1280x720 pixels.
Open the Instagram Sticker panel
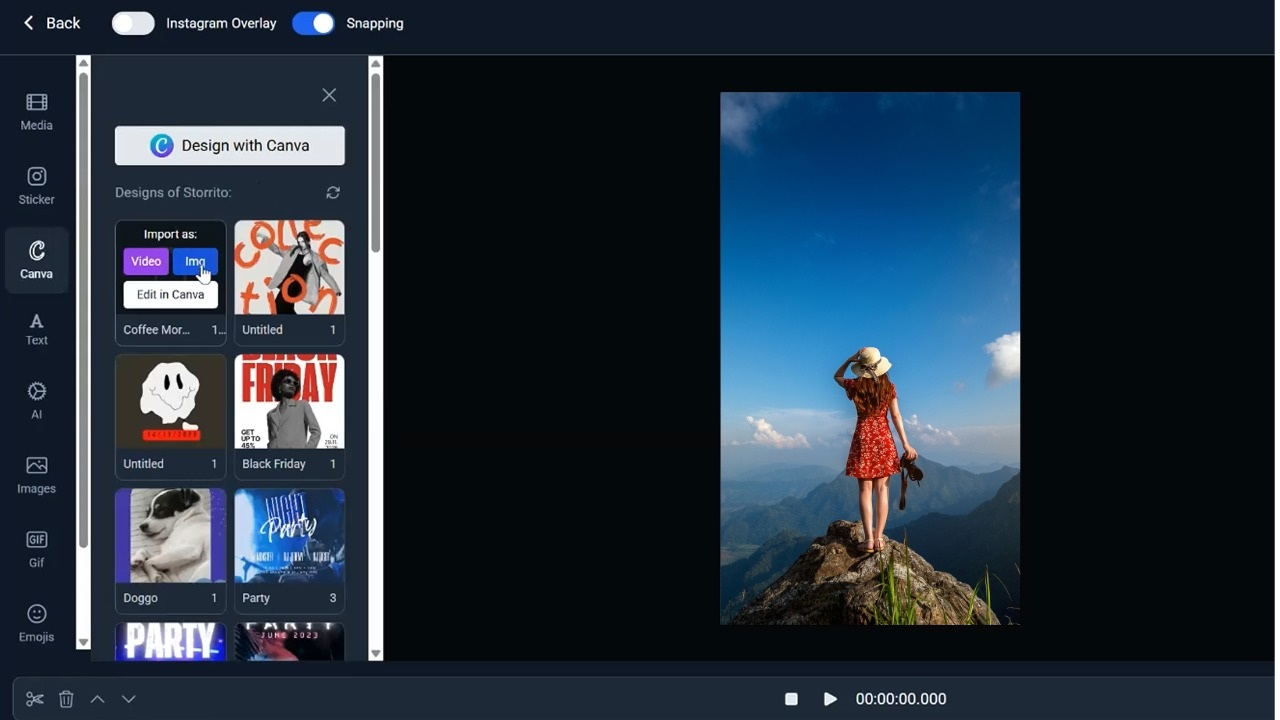(x=37, y=186)
